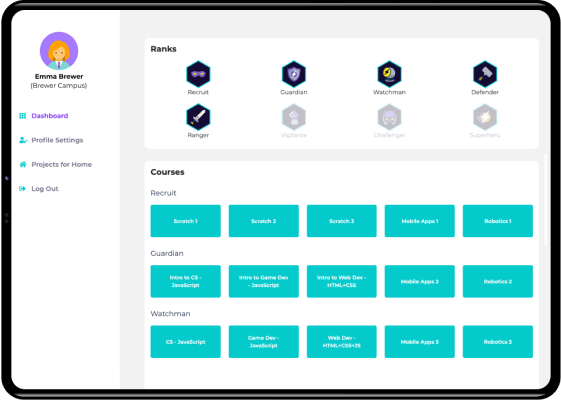Click Emma Brewer's profile avatar

pos(59,51)
